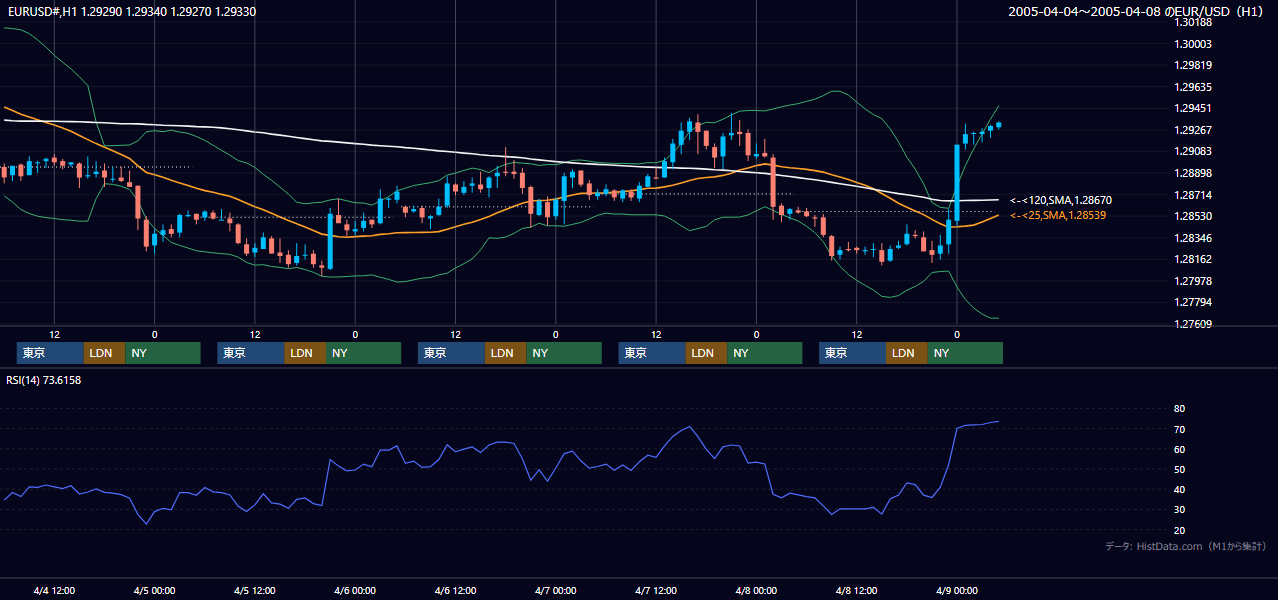The height and width of the screenshot is (600, 1278).
Task: Select the 2005-04-04〜2005-04-08 EUR/USD chart title
Action: coord(1136,12)
